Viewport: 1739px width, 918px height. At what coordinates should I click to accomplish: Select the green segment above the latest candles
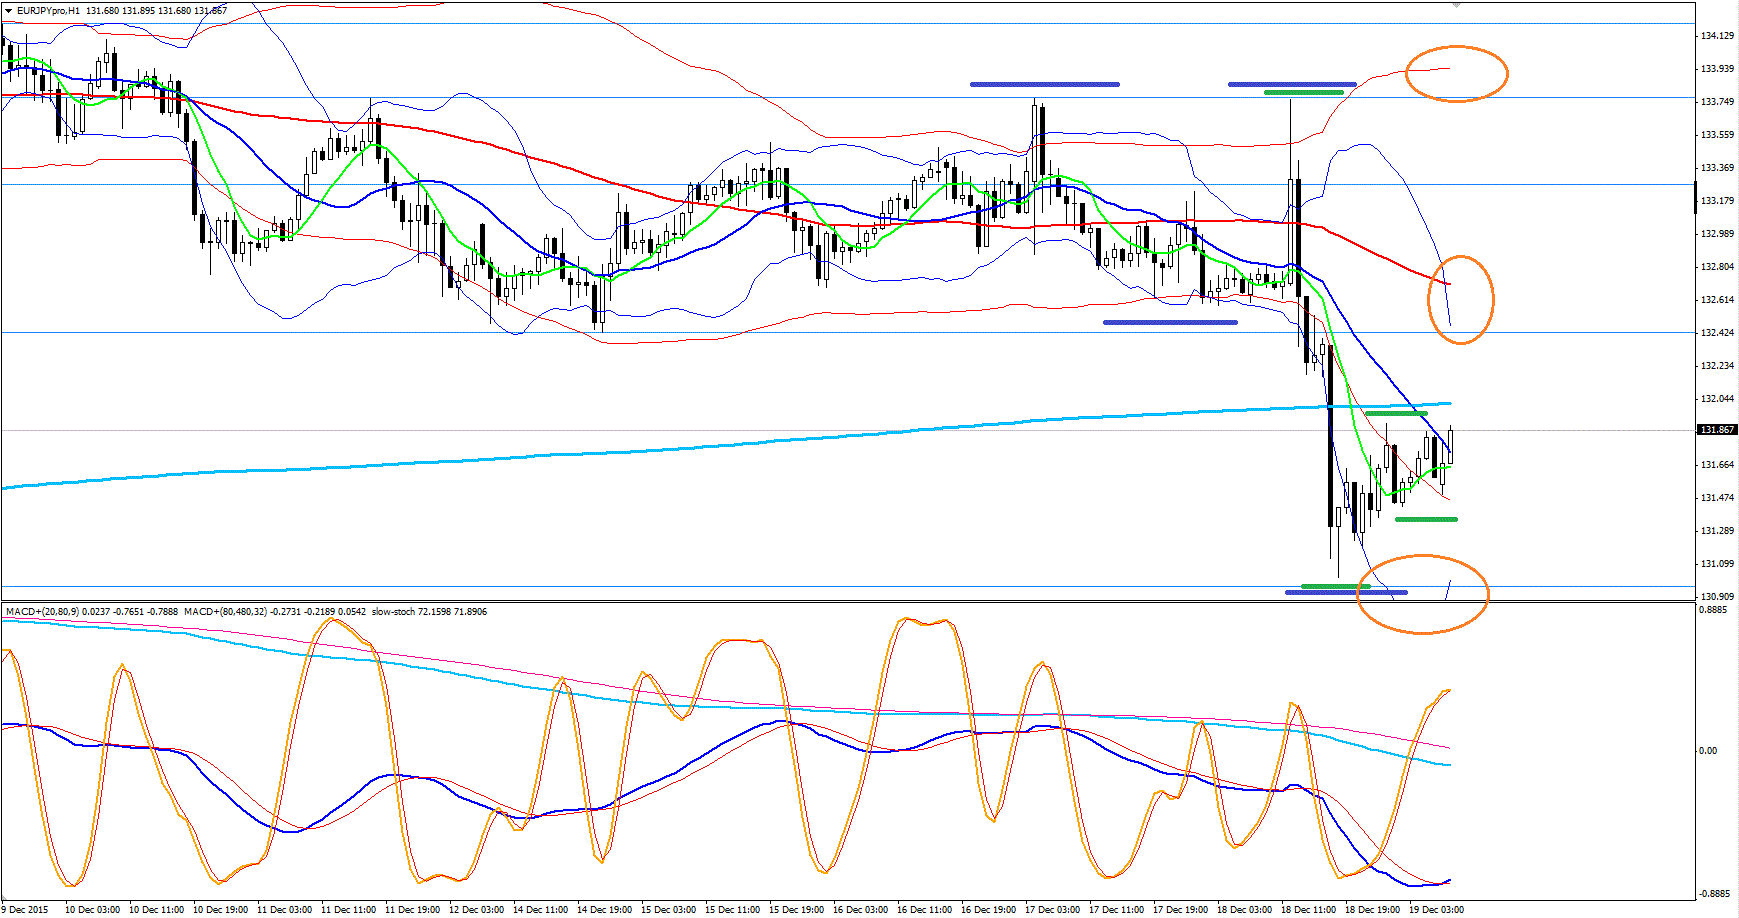pyautogui.click(x=1396, y=413)
